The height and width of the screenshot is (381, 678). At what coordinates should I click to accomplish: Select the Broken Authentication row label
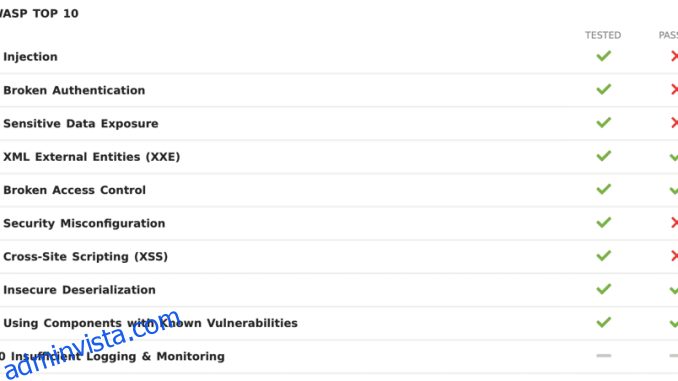74,90
